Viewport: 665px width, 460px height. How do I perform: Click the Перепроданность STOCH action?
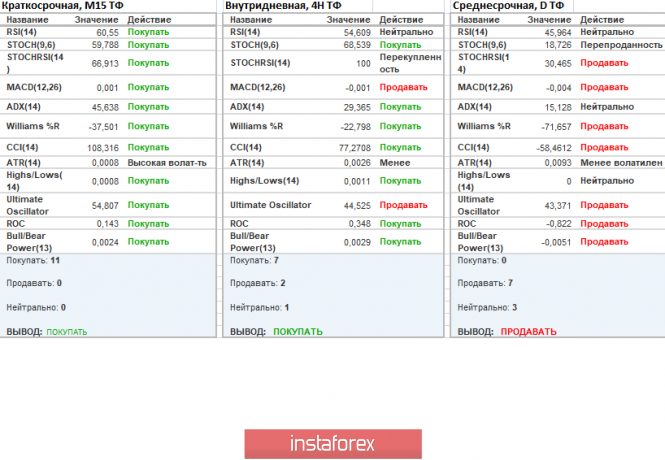pyautogui.click(x=621, y=45)
